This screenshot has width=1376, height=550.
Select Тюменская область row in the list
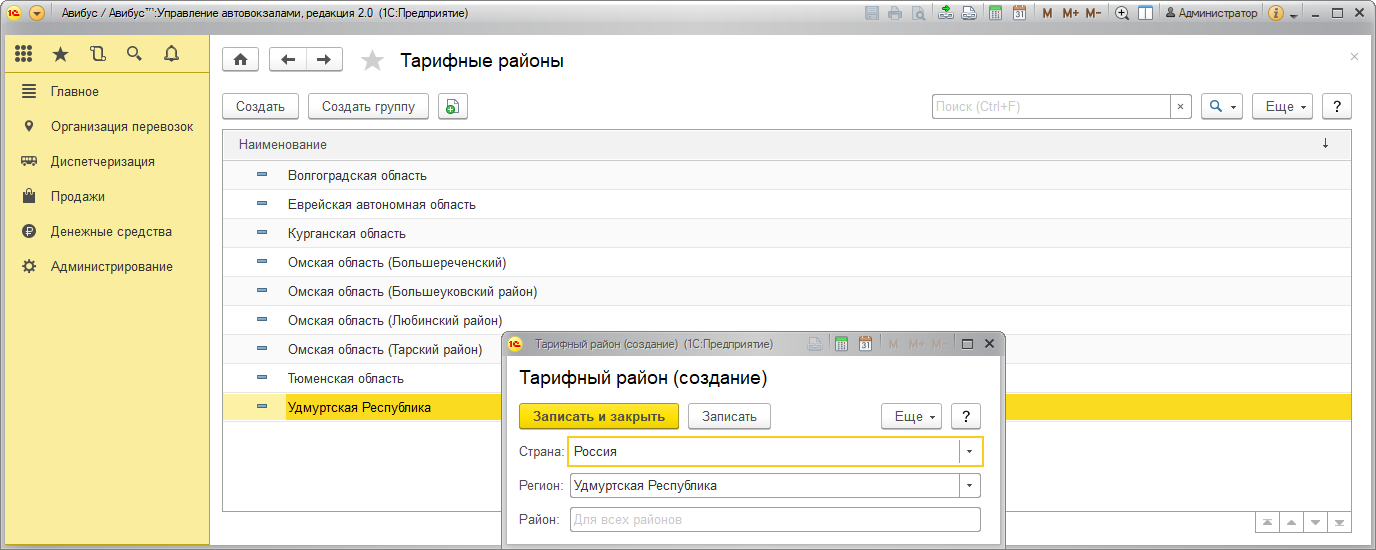click(x=346, y=379)
